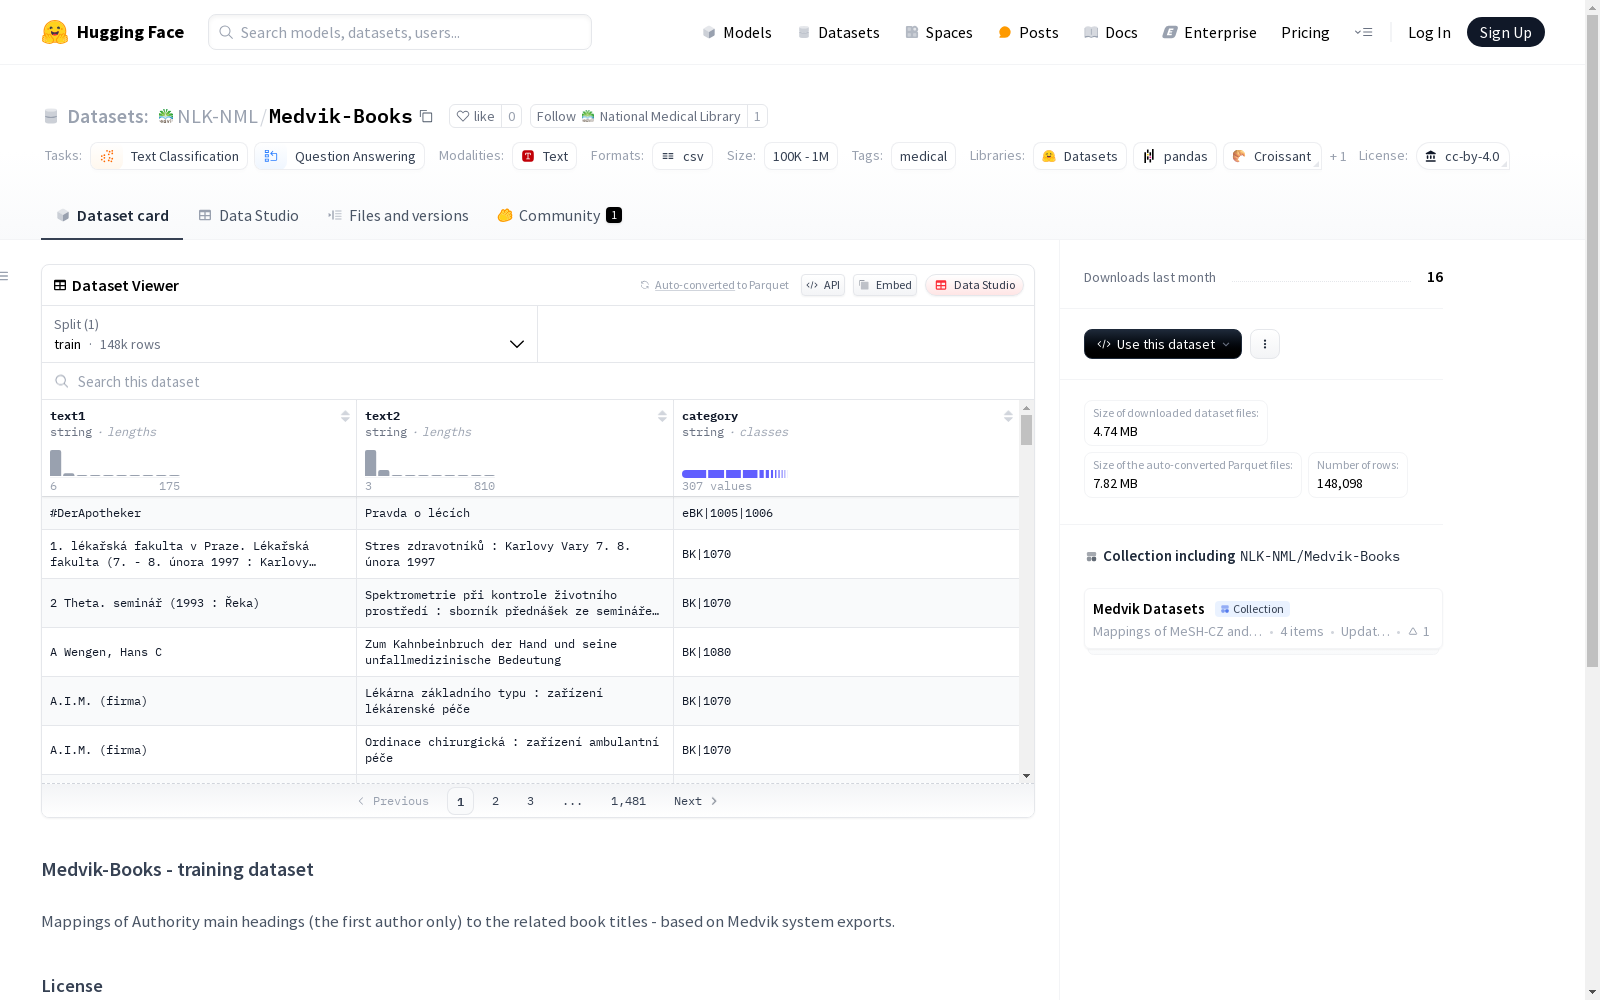Click the text2 length histogram bar

point(371,463)
